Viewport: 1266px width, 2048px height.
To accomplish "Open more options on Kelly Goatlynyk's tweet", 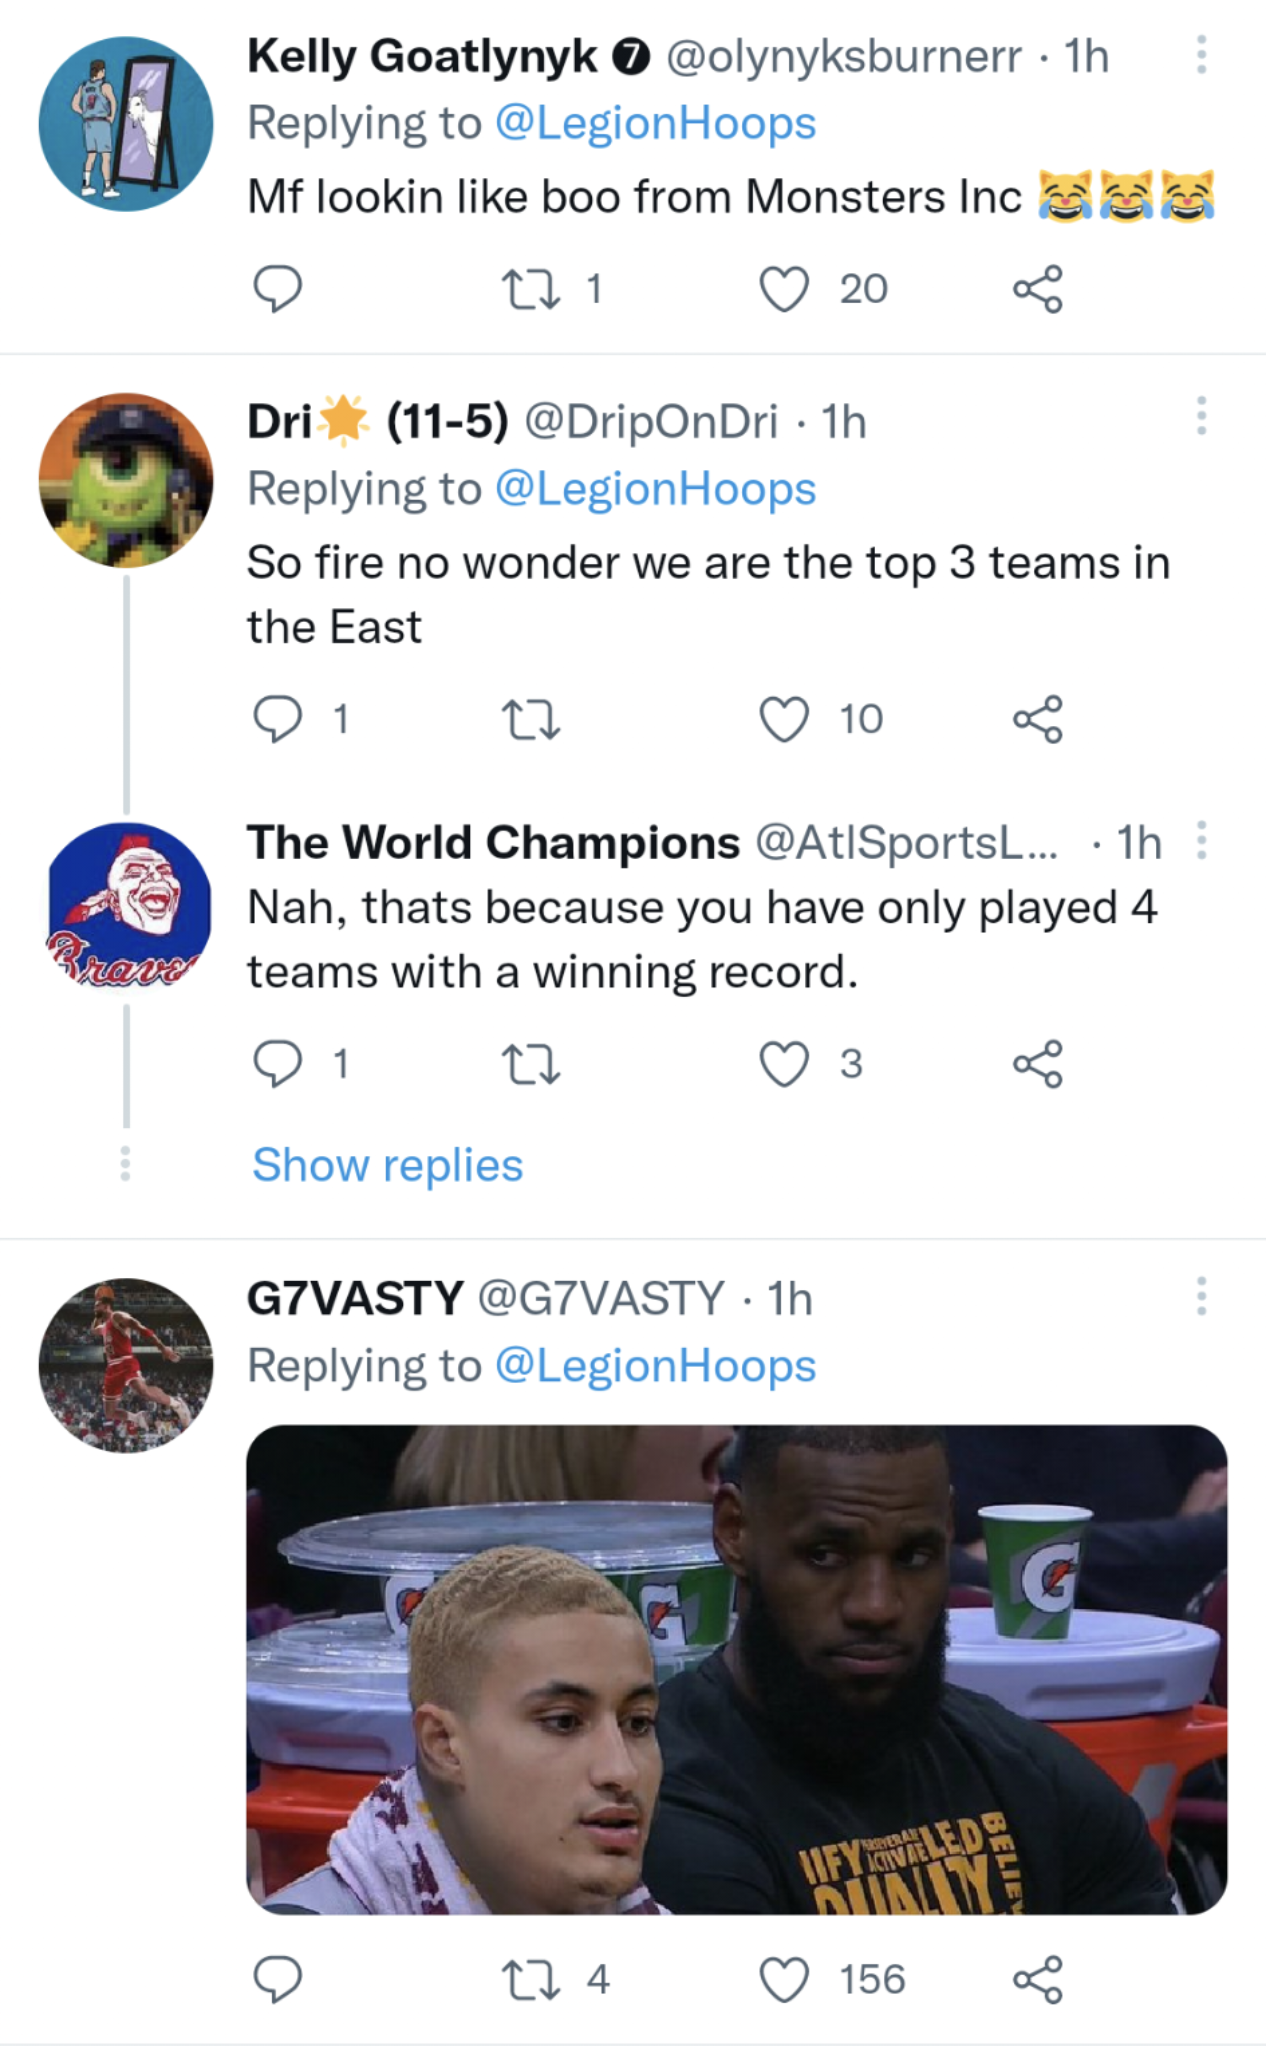I will (1201, 55).
